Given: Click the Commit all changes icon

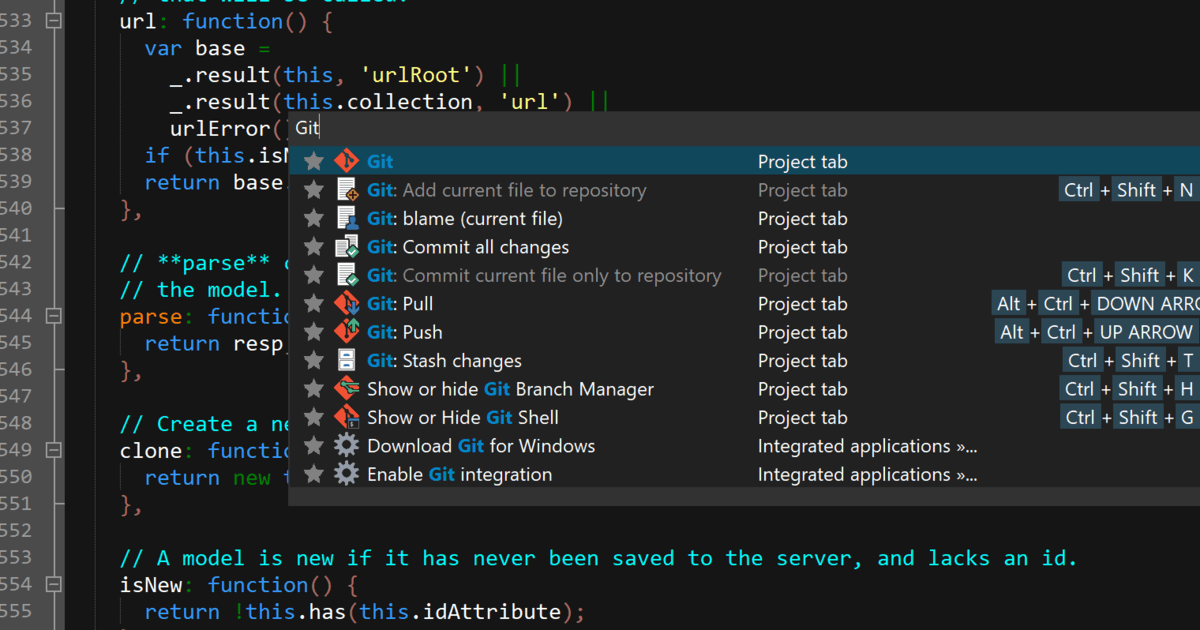Looking at the screenshot, I should 346,247.
